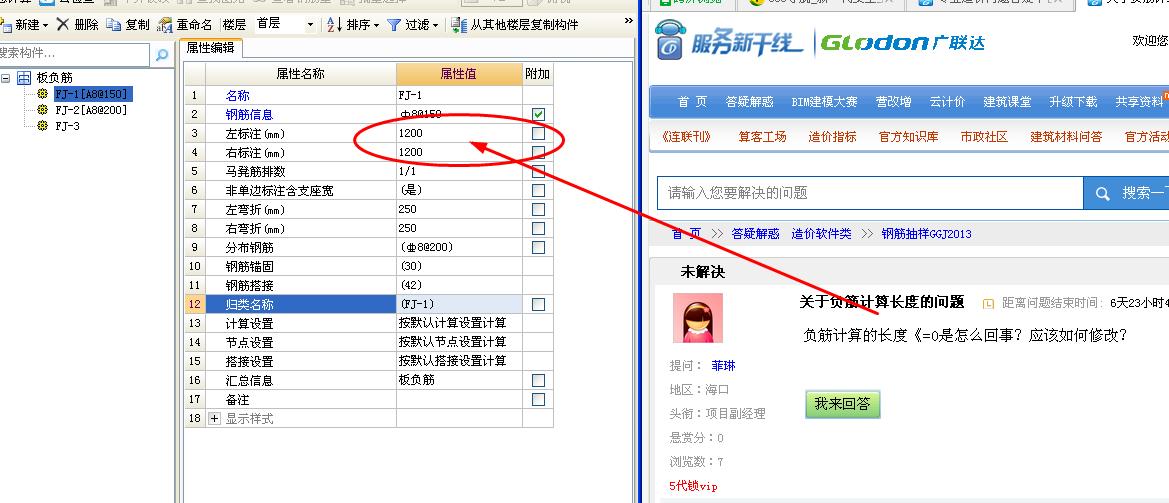Click the 复制 (copy) toolbar icon
Screen dimensions: 1169x503
pos(113,25)
